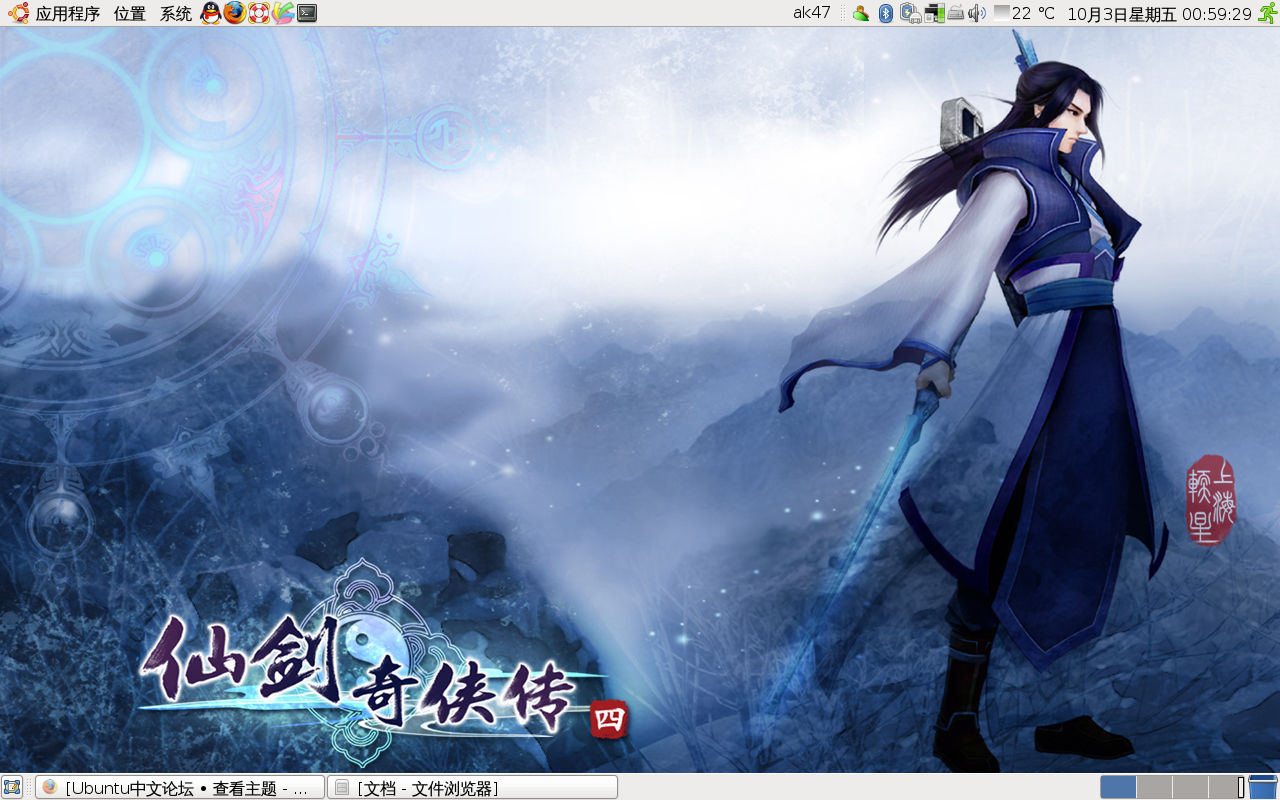Open the network monitor tray icon
The height and width of the screenshot is (800, 1280).
click(934, 13)
